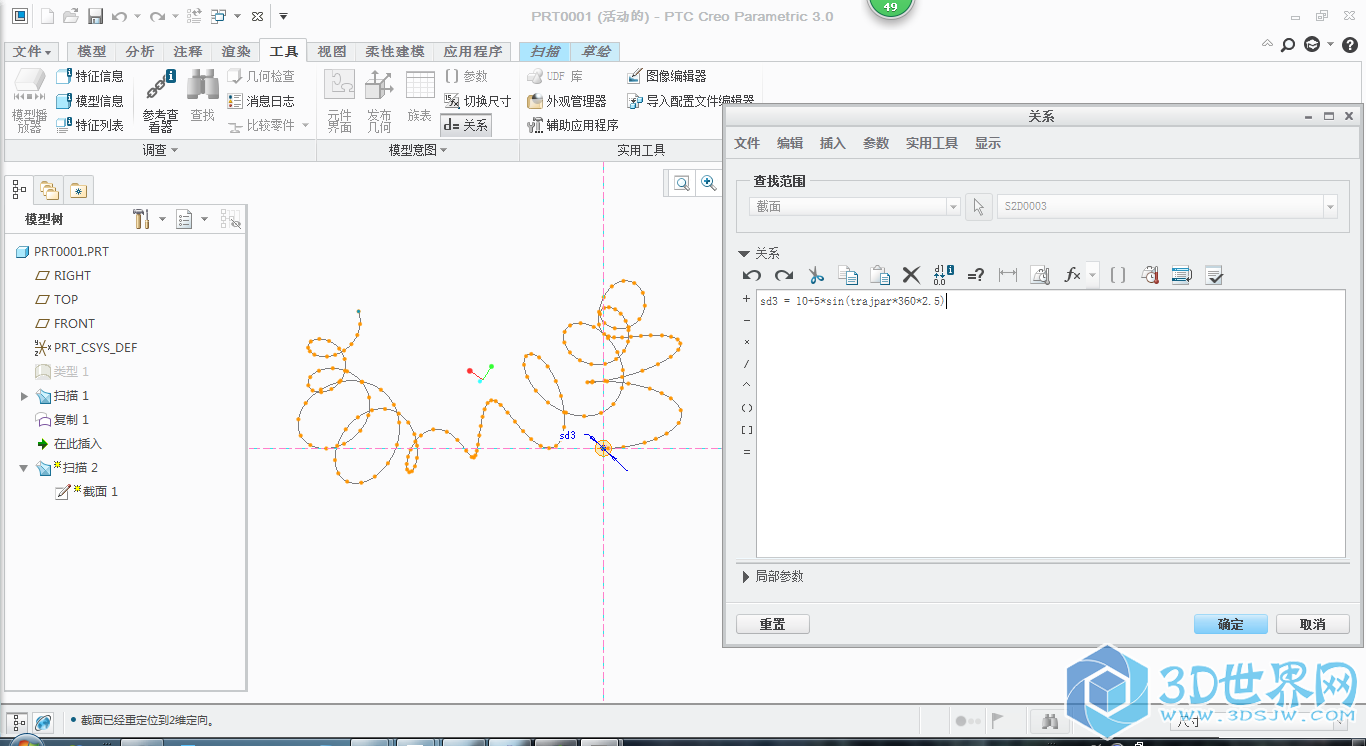
Task: Open the 文件 menu in the Relations dialog
Action: [747, 143]
